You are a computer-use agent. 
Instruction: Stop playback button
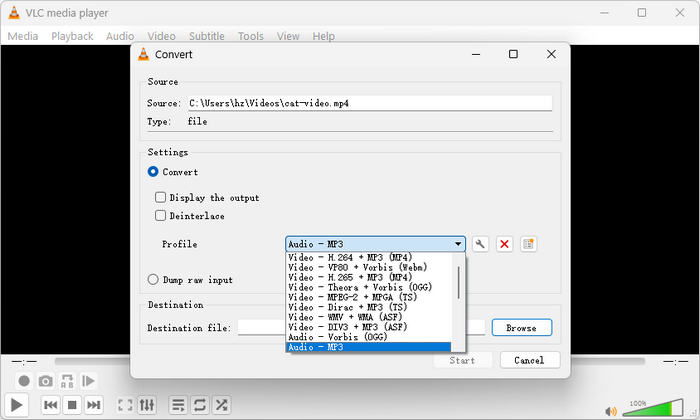point(72,405)
